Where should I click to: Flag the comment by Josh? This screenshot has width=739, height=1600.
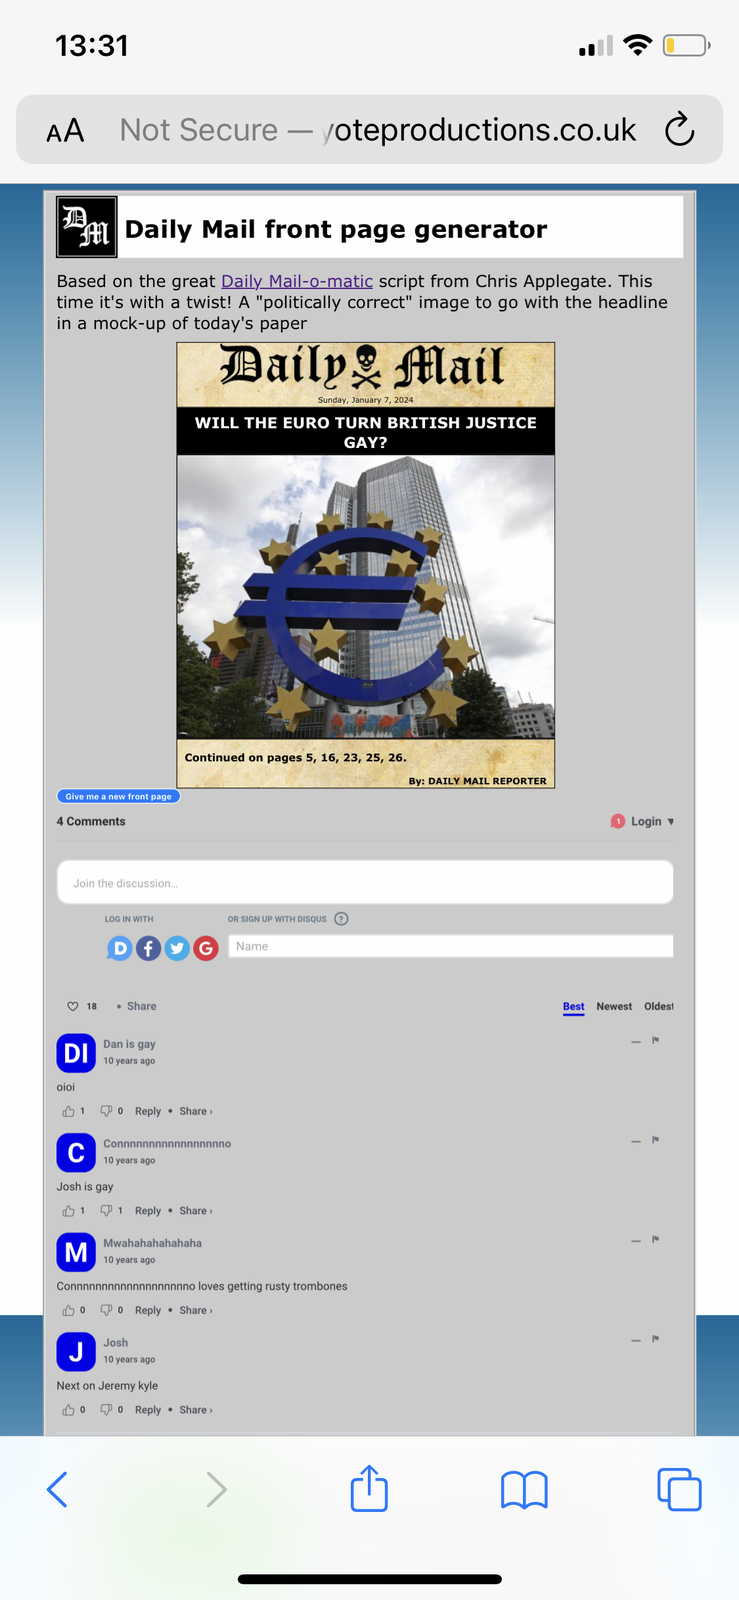point(656,1339)
